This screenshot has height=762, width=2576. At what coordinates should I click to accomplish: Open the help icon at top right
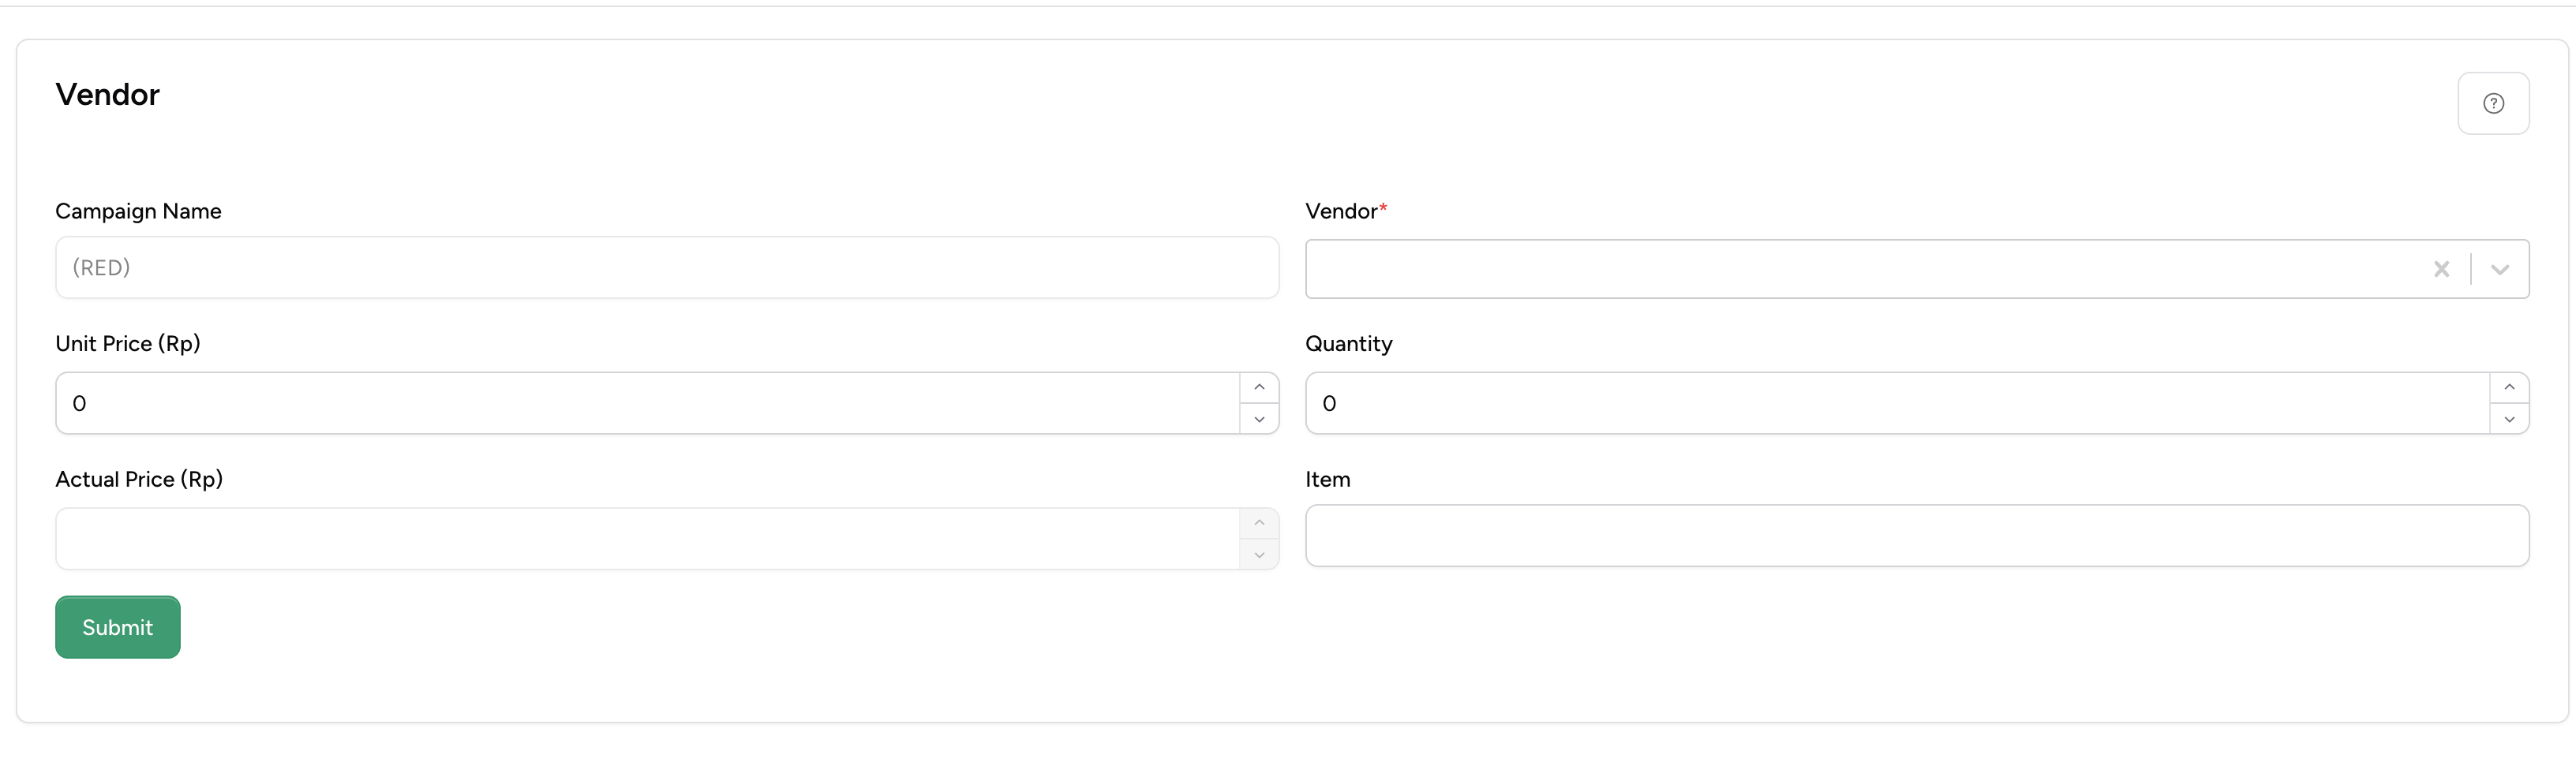point(2493,103)
